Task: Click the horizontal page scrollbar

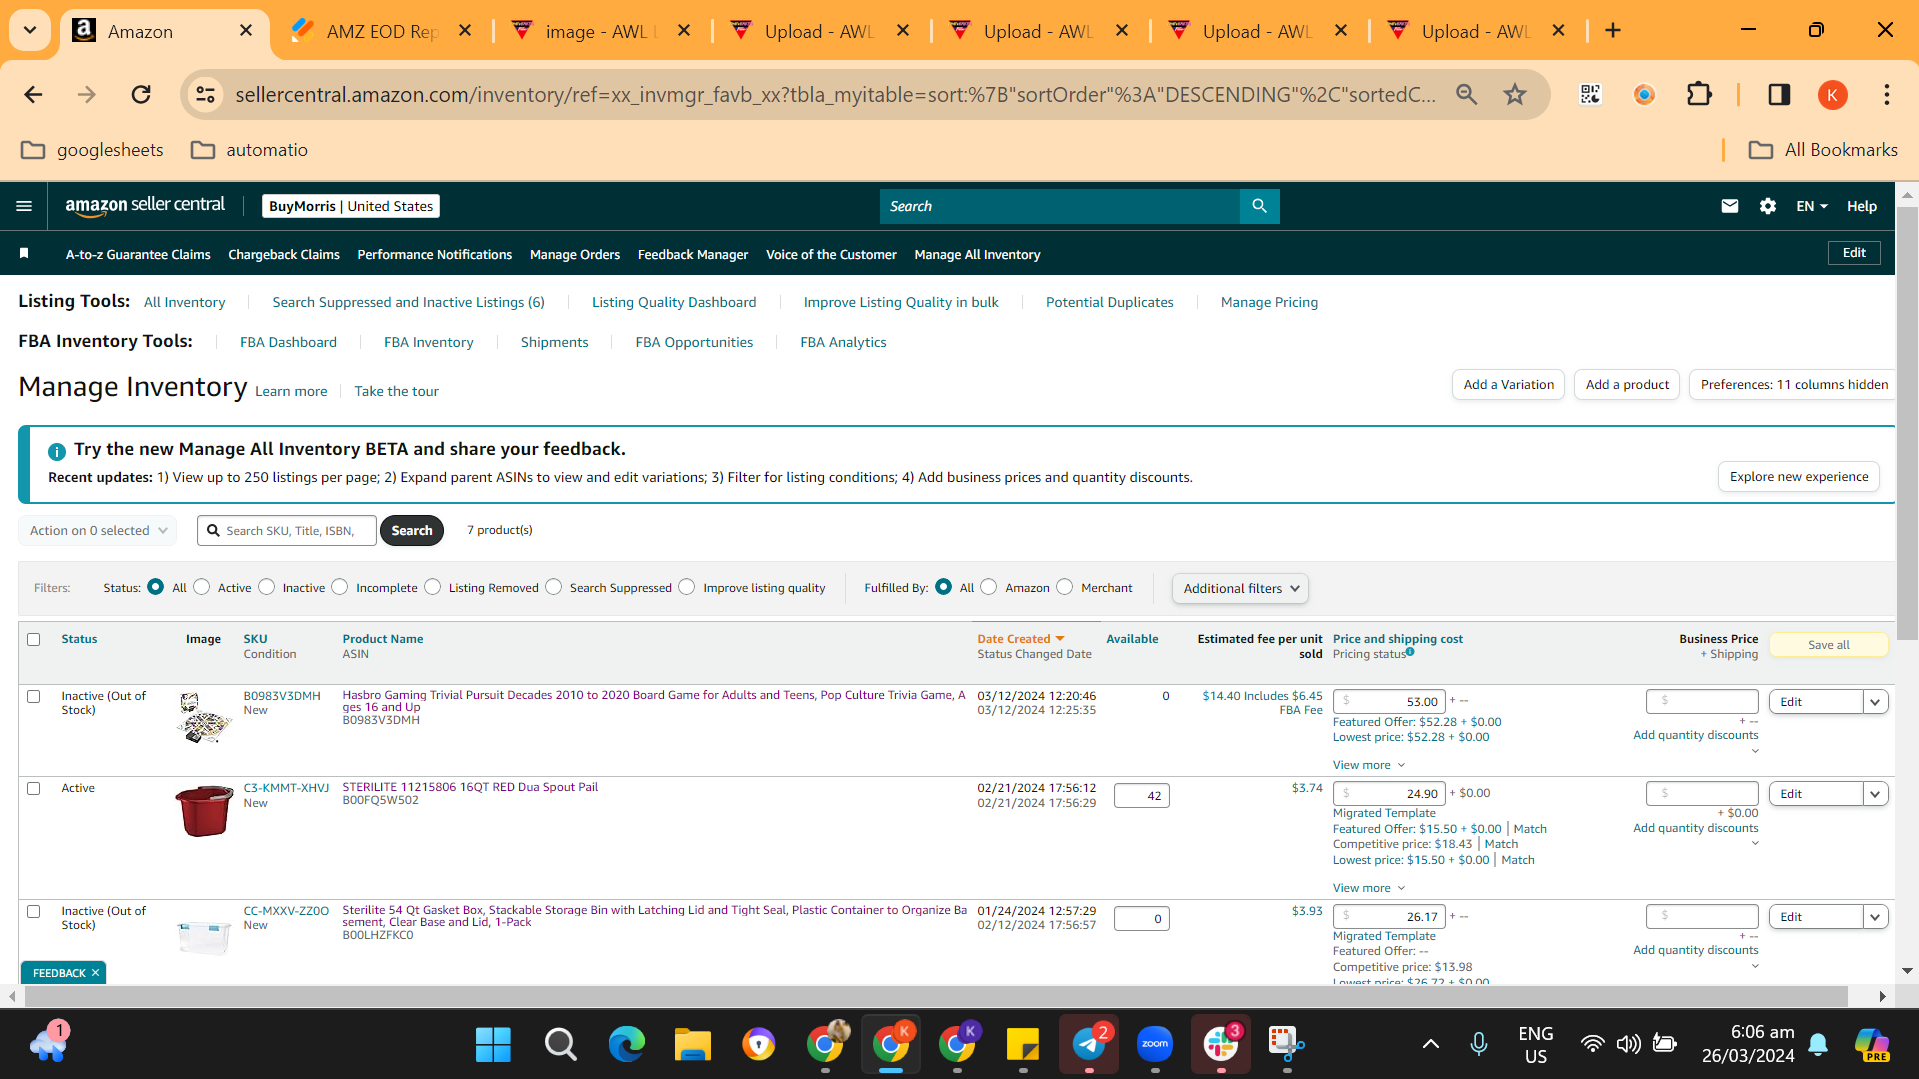Action: 936,997
